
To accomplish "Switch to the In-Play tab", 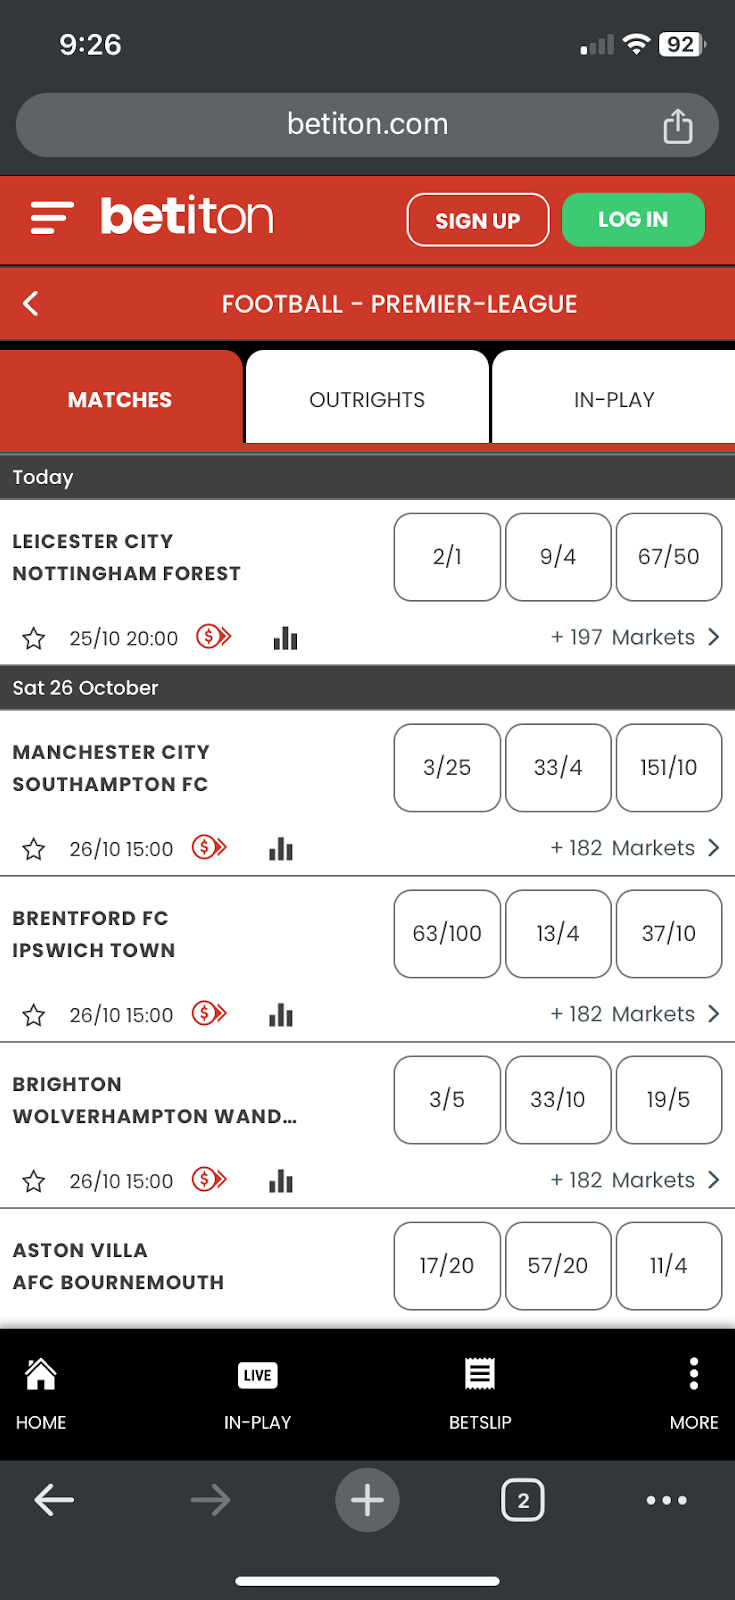I will point(613,399).
